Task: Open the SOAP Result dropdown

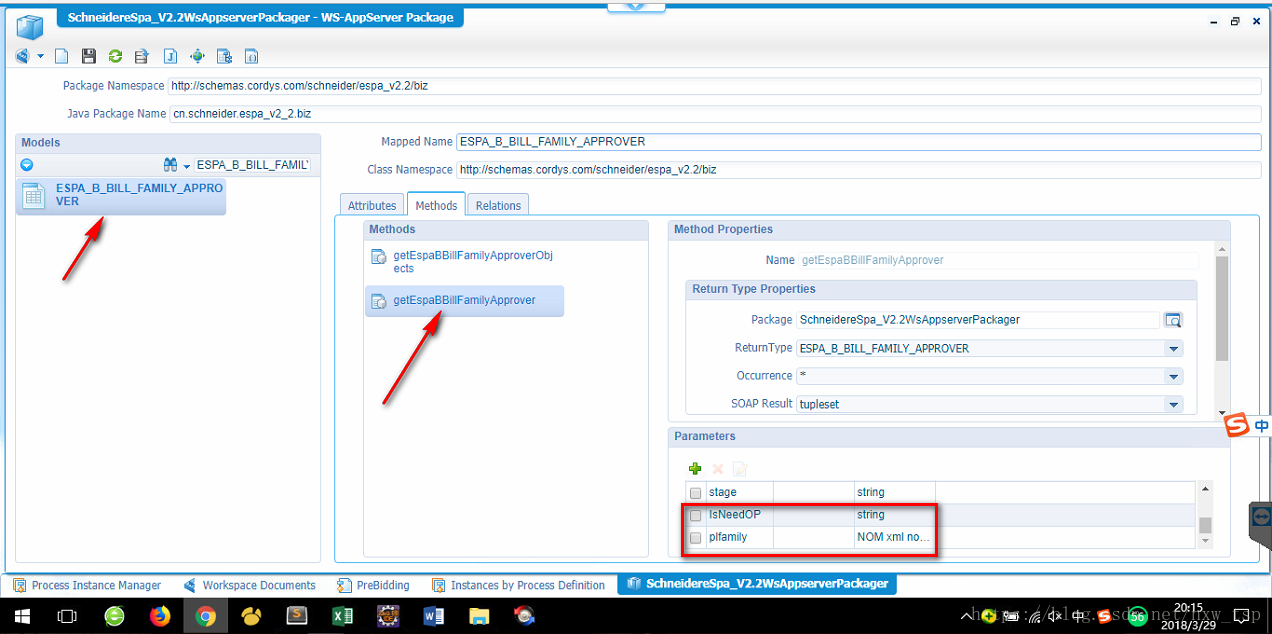Action: point(1173,405)
